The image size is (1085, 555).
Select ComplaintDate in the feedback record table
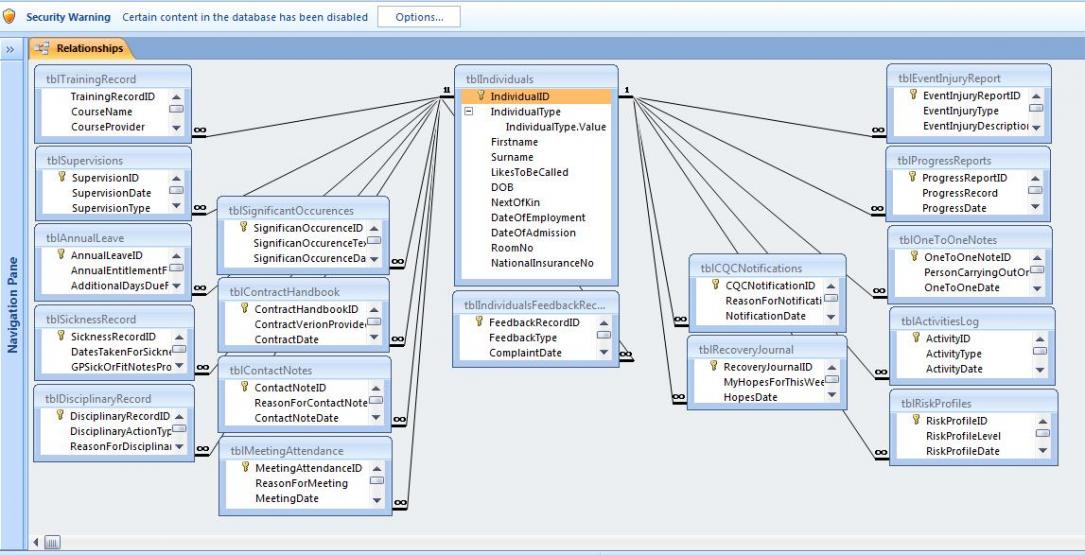pyautogui.click(x=528, y=352)
